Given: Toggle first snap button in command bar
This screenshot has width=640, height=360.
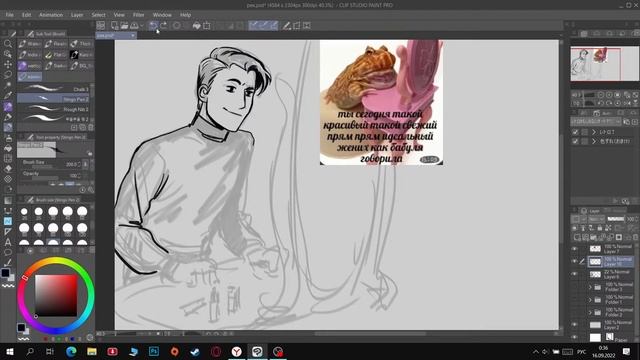Looking at the screenshot, I should (253, 25).
